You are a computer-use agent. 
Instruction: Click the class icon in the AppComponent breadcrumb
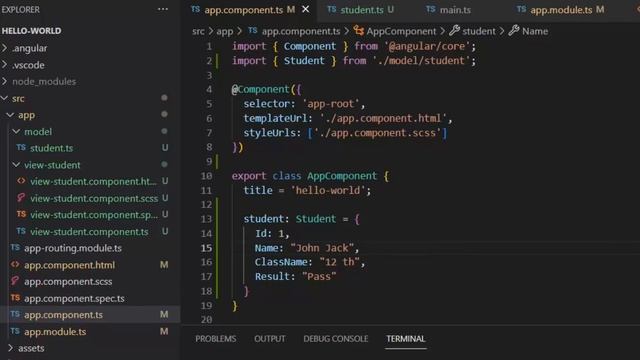358,30
